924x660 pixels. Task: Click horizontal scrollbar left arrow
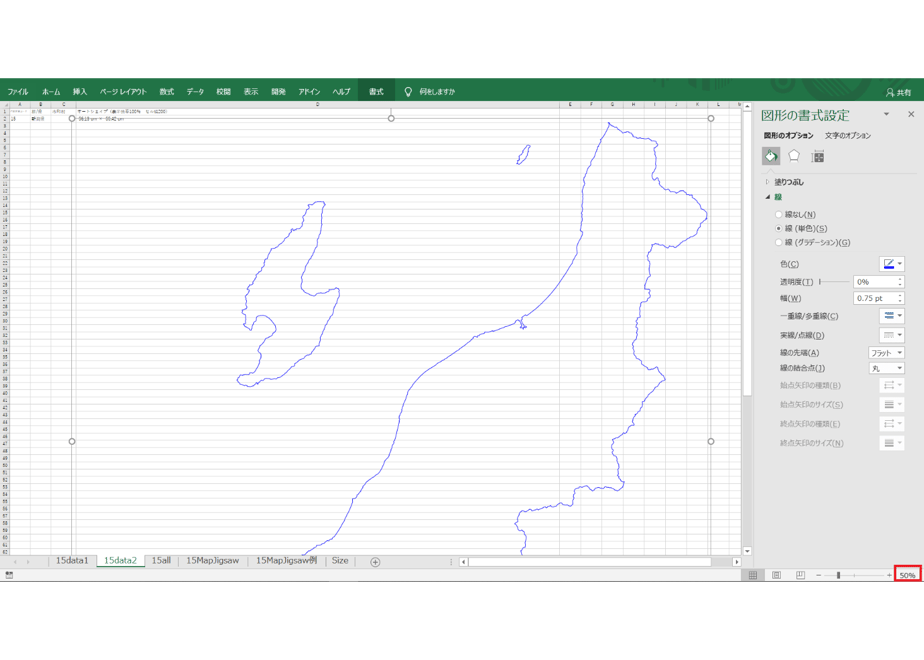pyautogui.click(x=464, y=562)
